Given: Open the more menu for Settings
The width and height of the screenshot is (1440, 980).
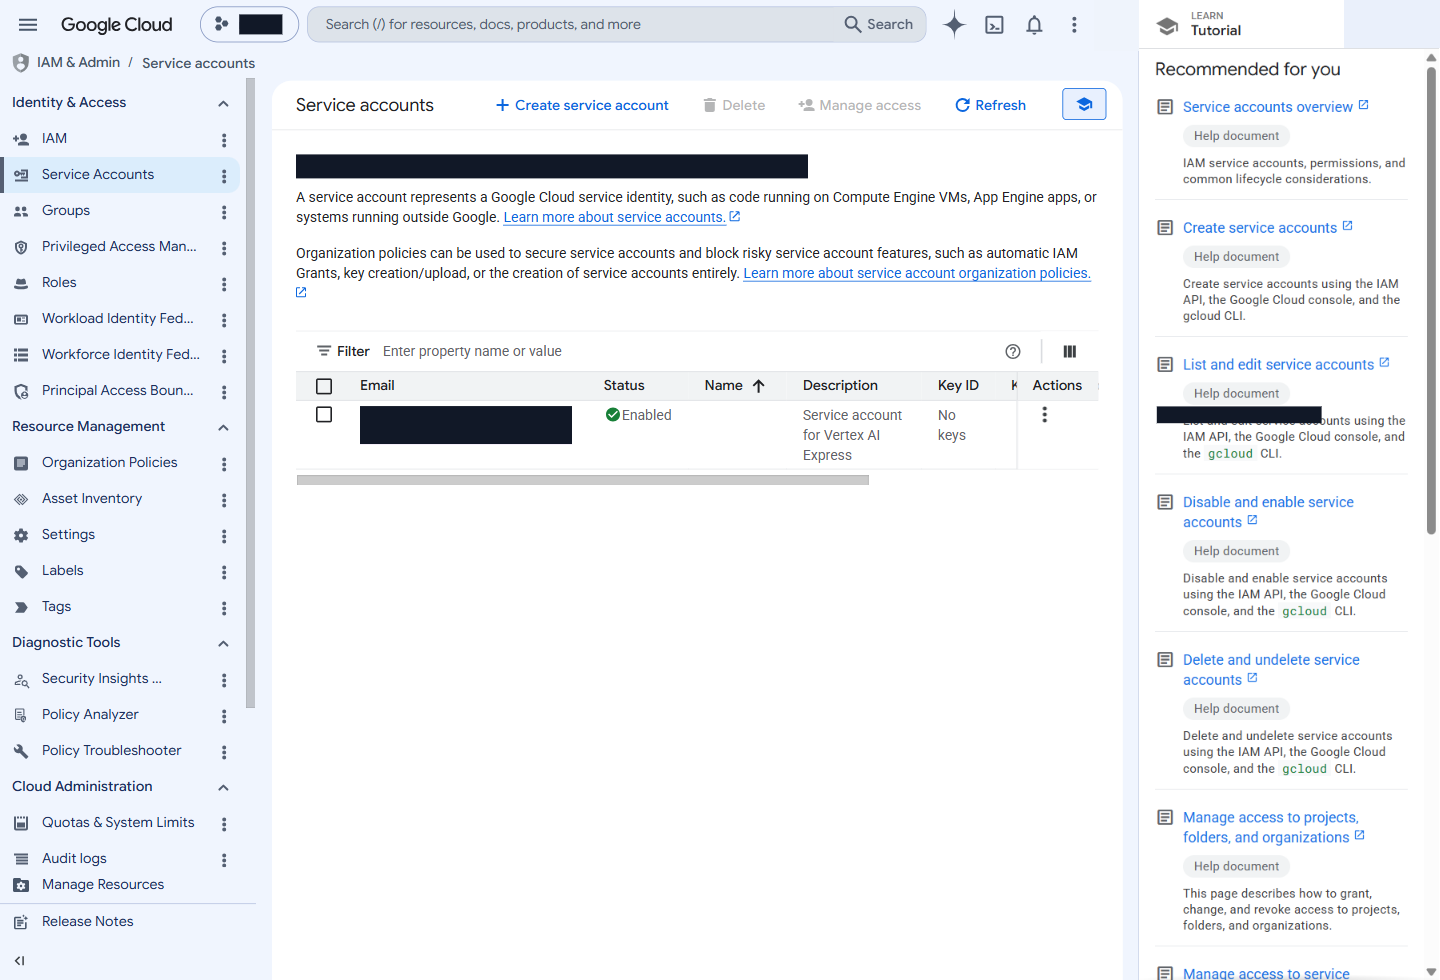Looking at the screenshot, I should (x=224, y=536).
